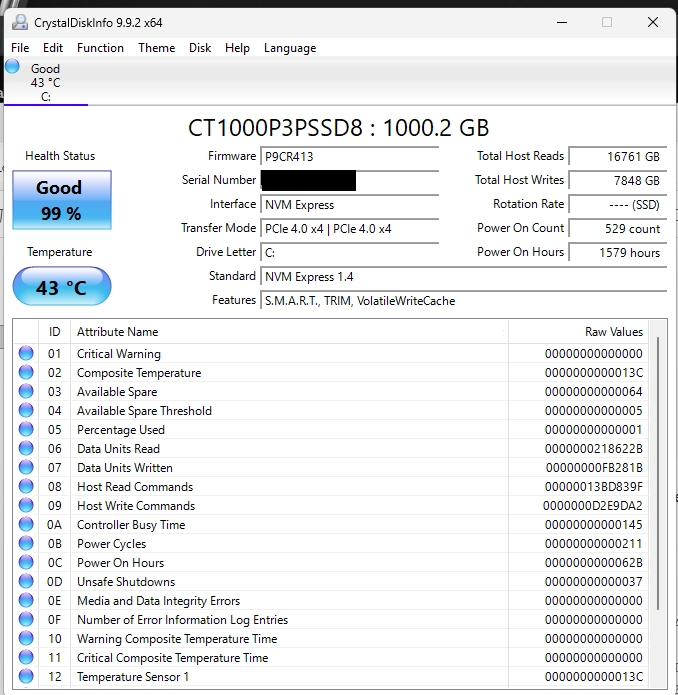Open the Help menu
The width and height of the screenshot is (678, 695).
pos(237,48)
